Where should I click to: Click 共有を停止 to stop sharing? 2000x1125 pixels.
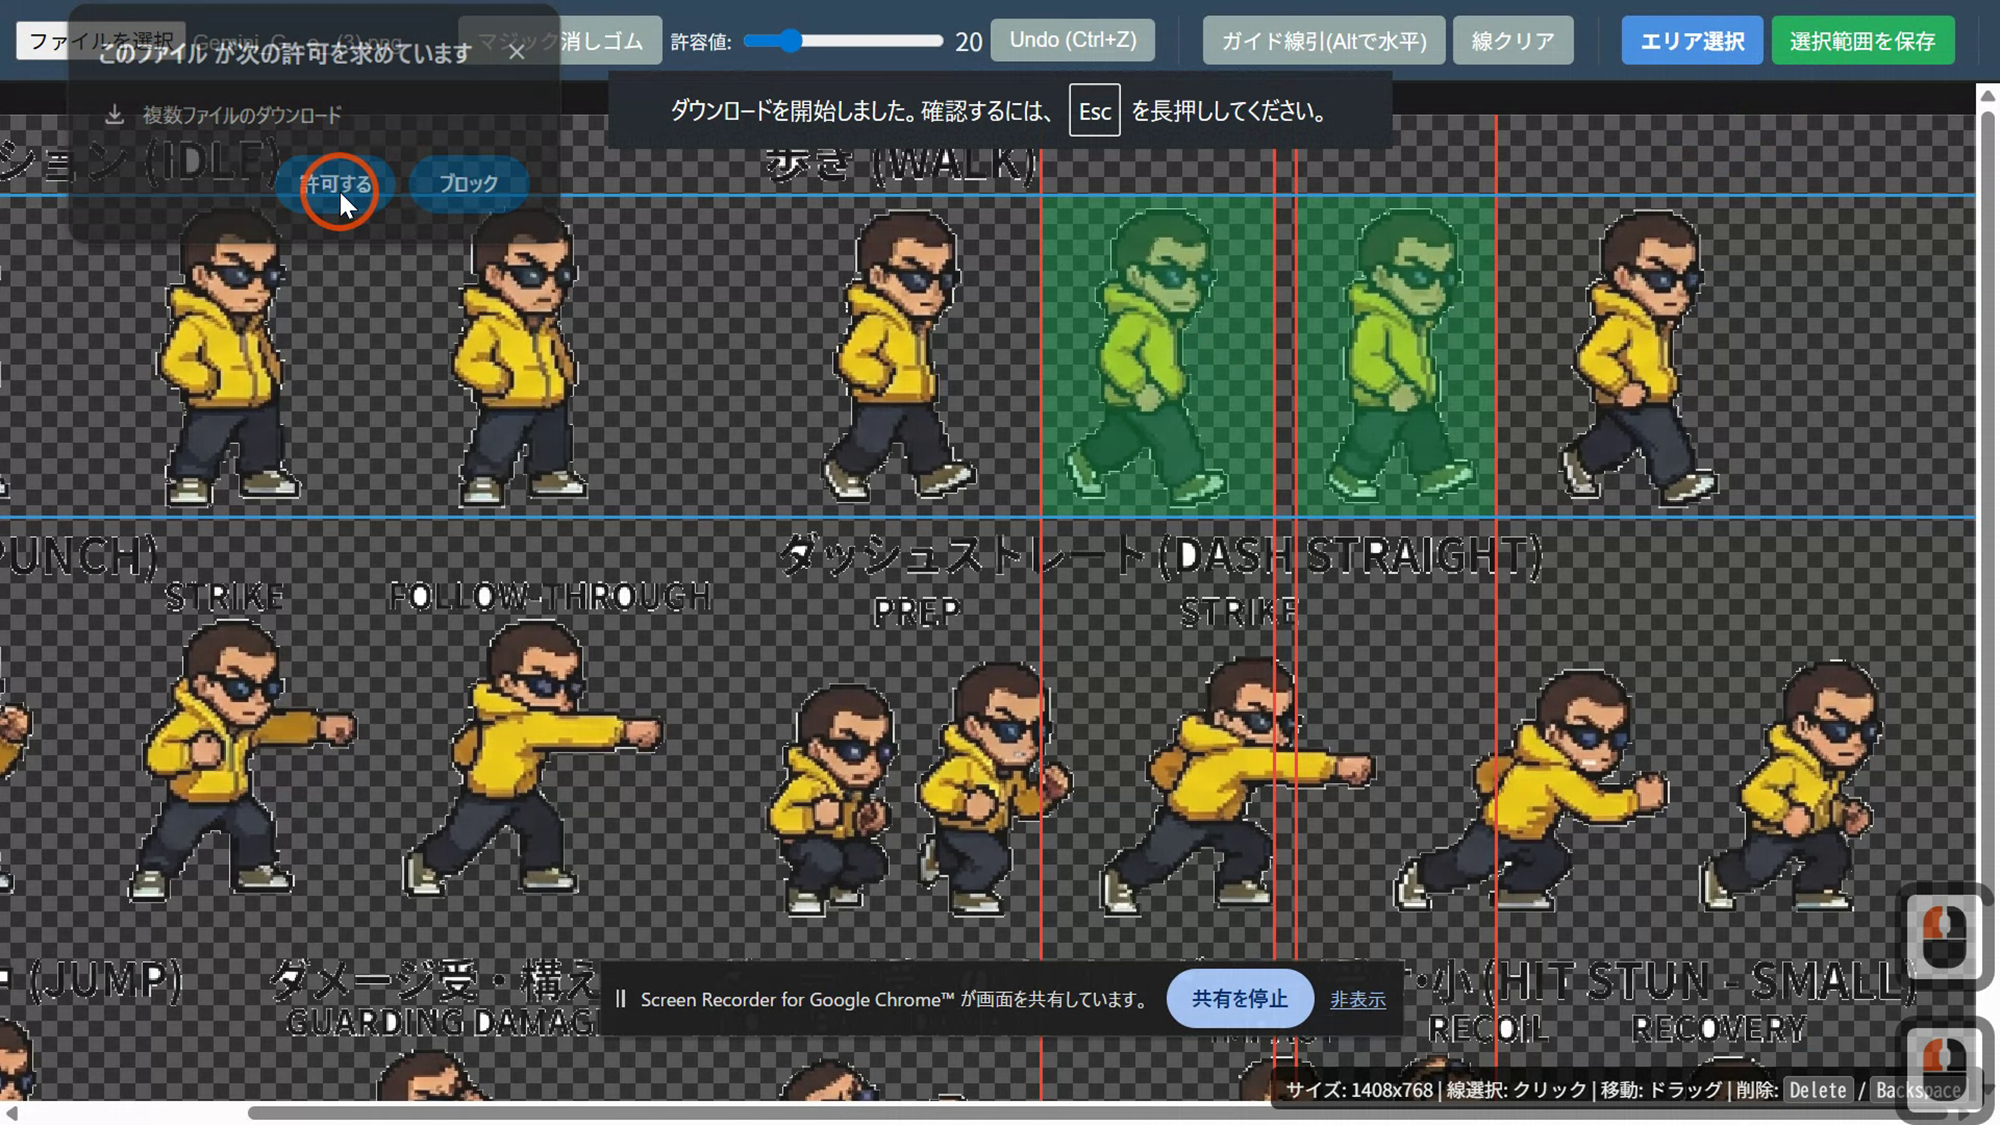(1240, 998)
